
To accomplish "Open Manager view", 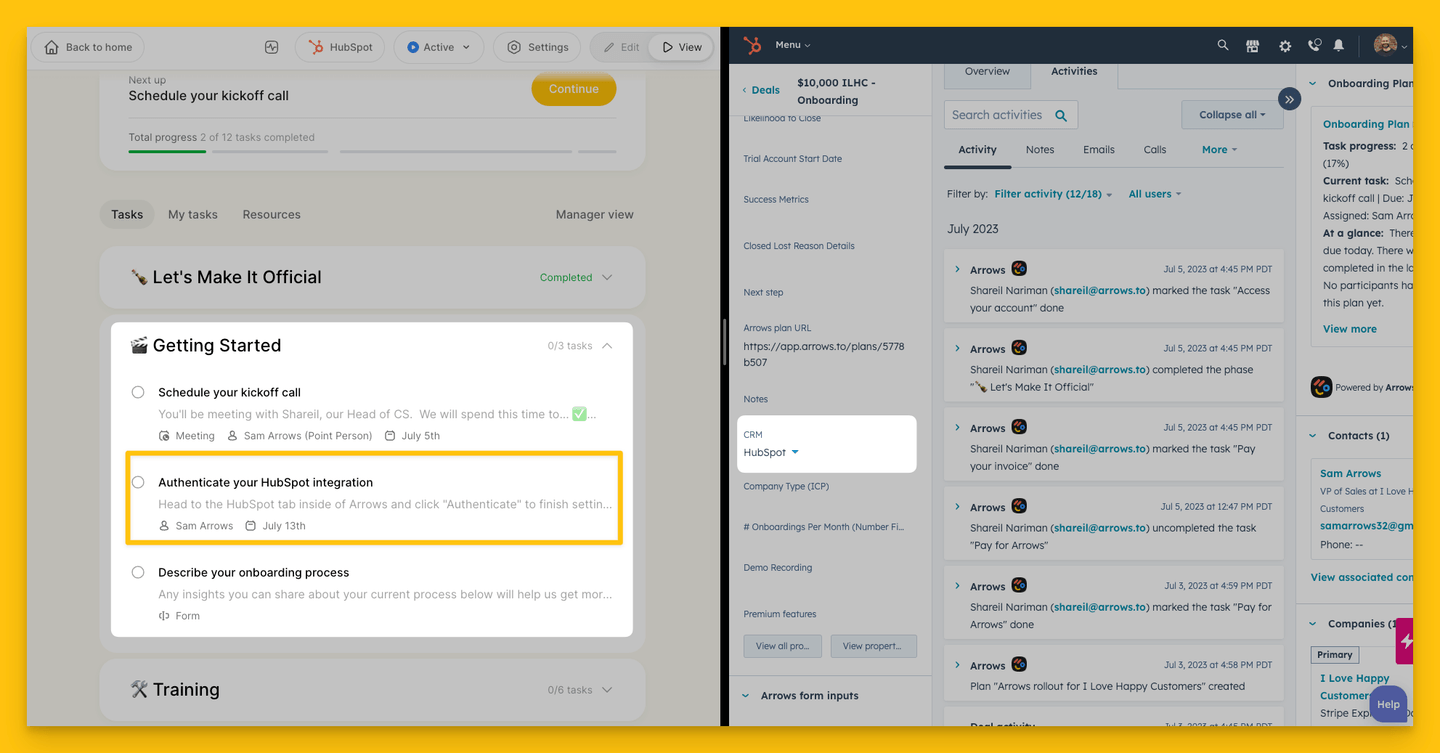I will pyautogui.click(x=595, y=214).
